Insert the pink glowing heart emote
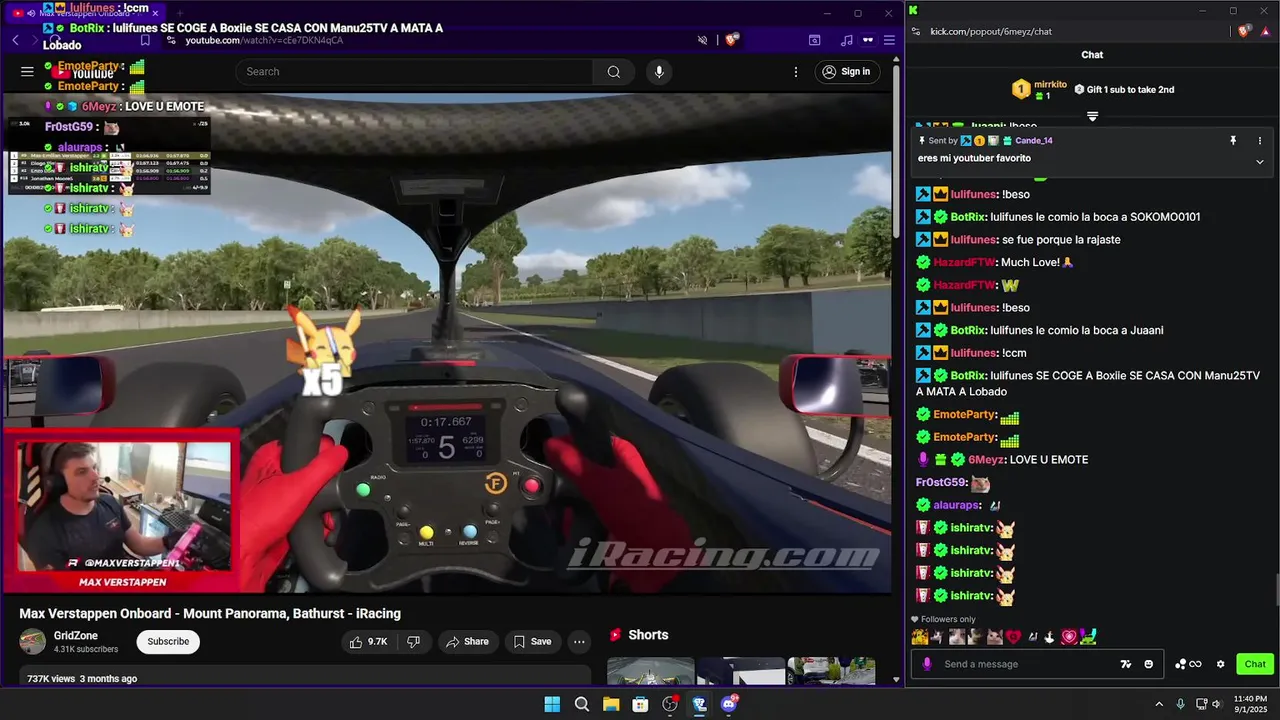 pos(1069,636)
